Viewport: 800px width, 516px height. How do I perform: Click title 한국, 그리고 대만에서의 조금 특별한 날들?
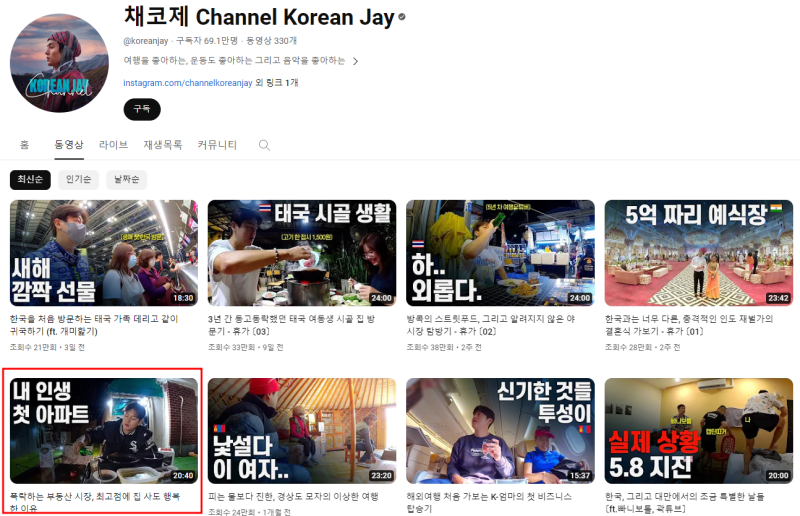[x=684, y=502]
